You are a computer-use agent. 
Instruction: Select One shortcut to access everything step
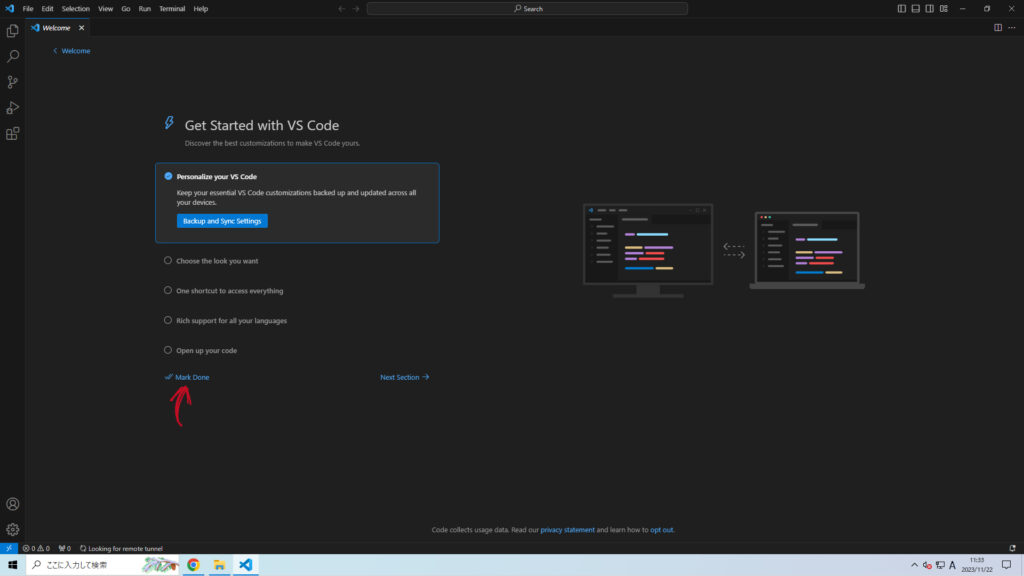[x=223, y=291]
